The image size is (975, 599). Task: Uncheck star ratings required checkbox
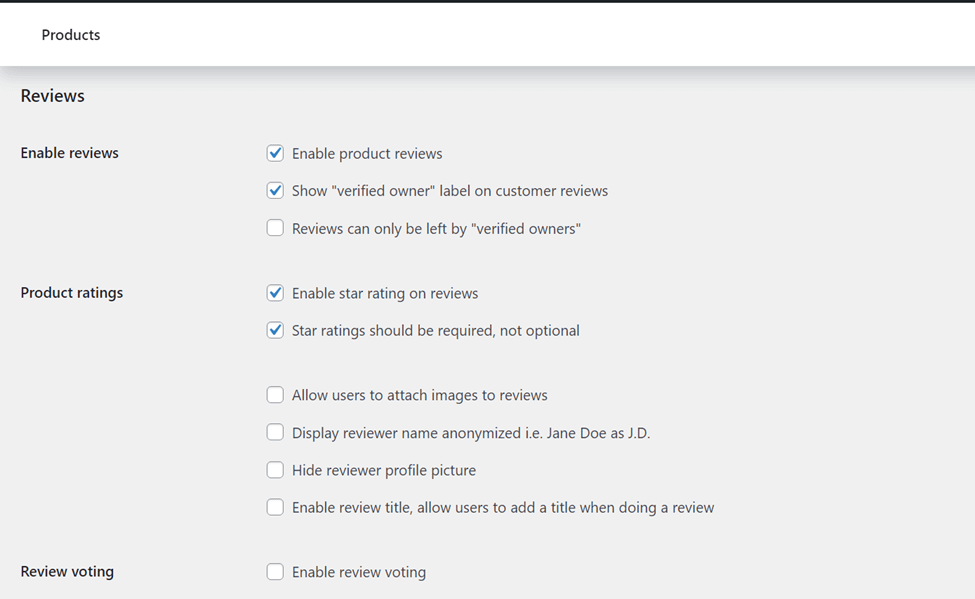(275, 330)
